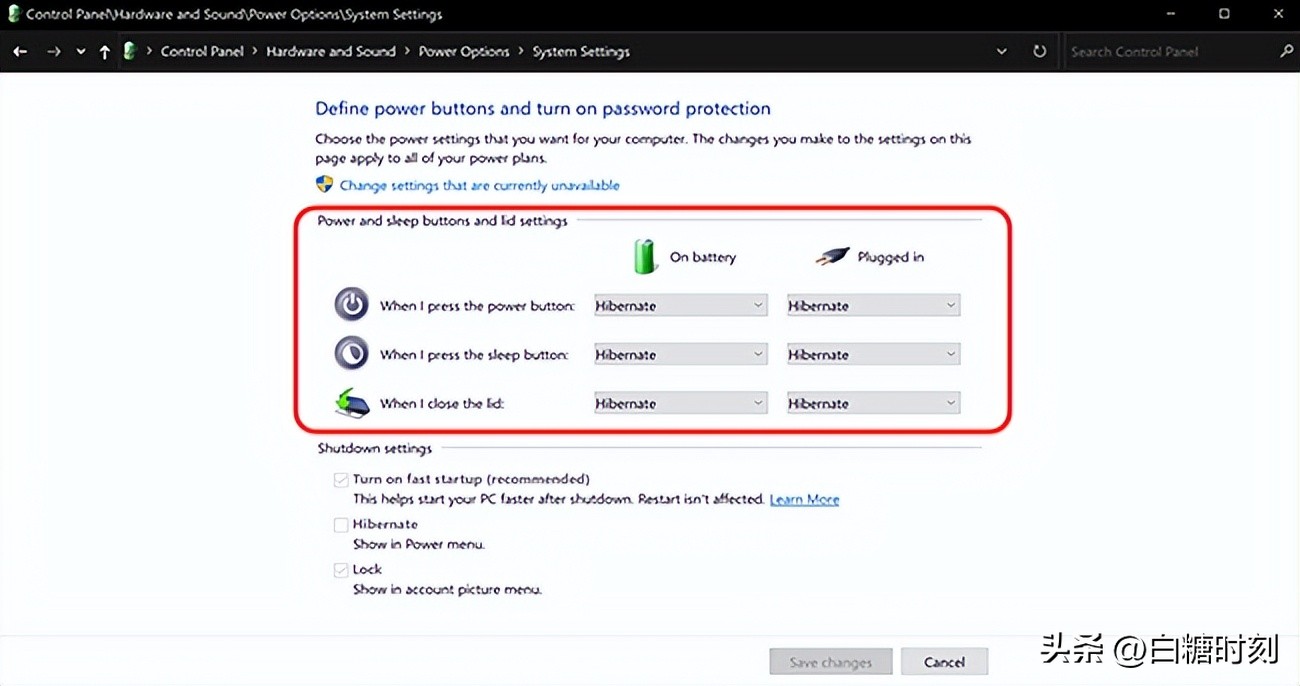
Task: Open the recent locations history chevron
Action: (80, 52)
